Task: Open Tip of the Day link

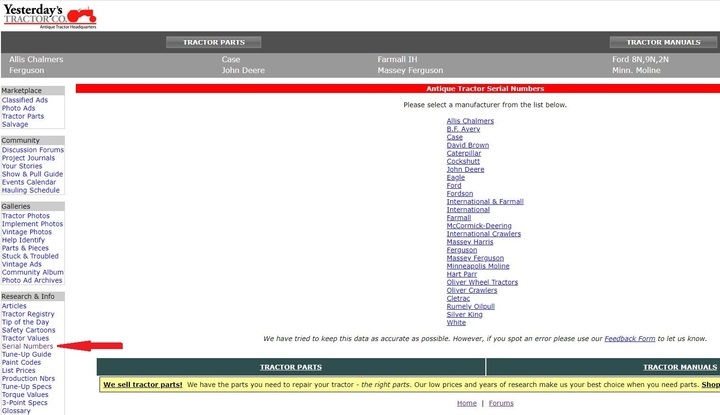Action: tap(25, 322)
